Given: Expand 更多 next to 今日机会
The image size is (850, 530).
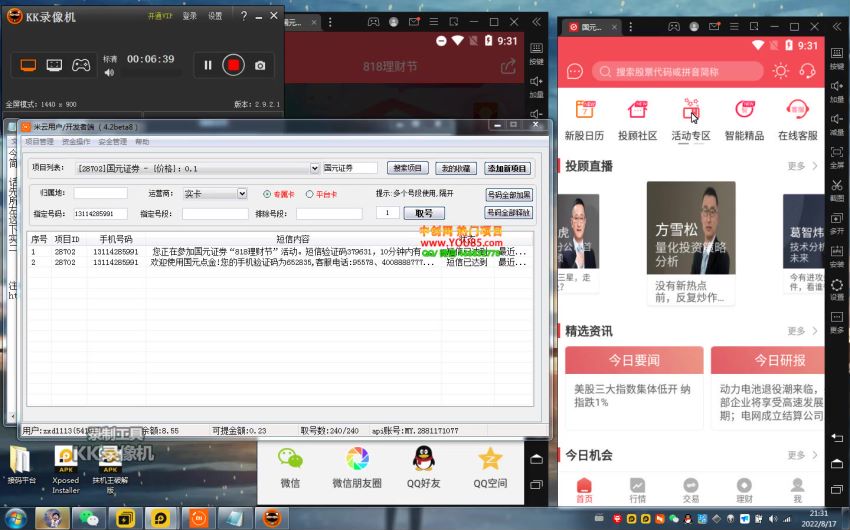Looking at the screenshot, I should tap(802, 455).
